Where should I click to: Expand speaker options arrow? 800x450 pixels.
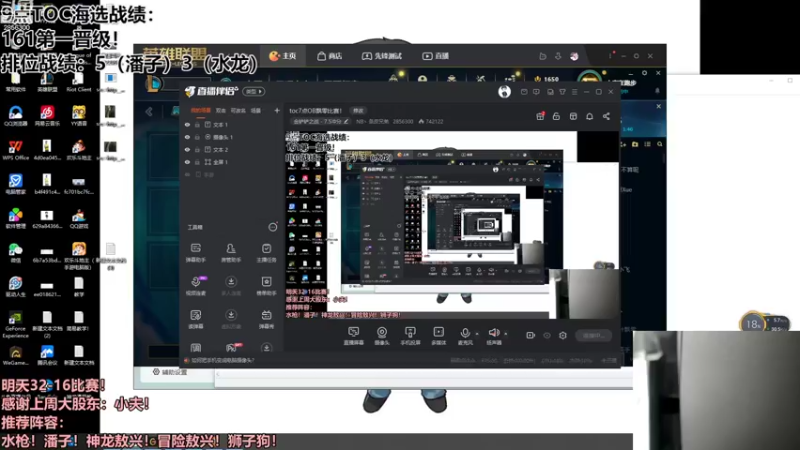506,334
